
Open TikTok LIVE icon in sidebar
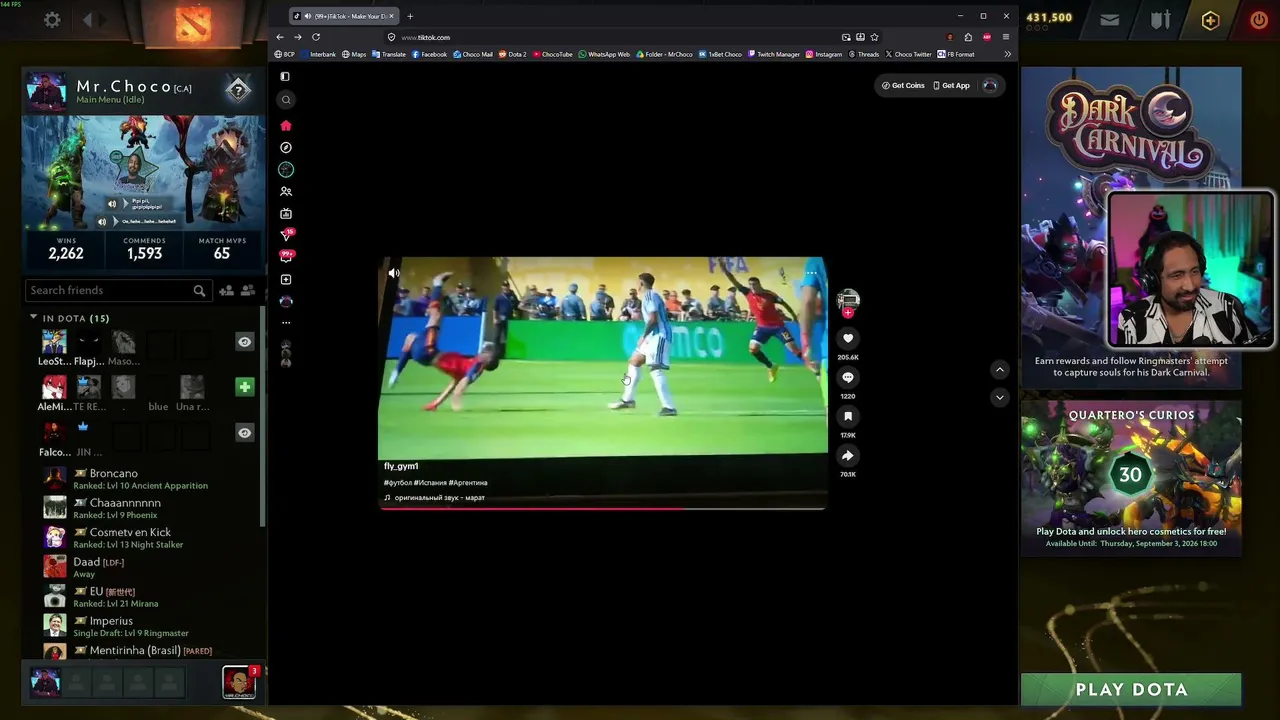click(286, 213)
